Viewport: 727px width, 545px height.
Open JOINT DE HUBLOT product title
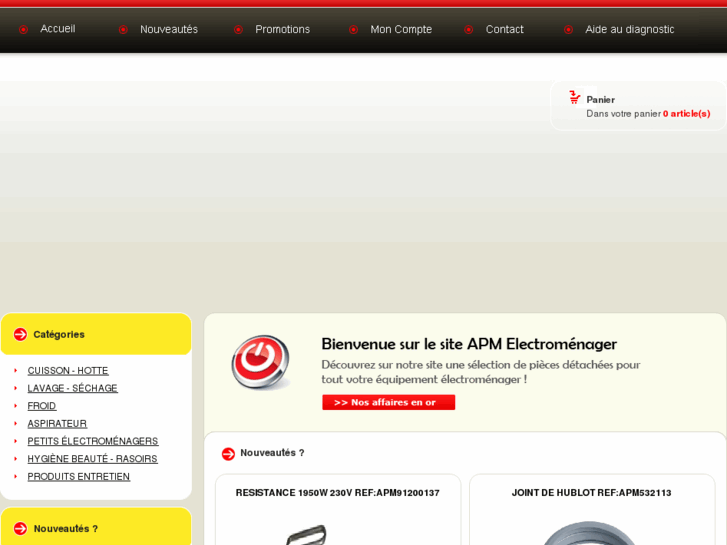click(591, 493)
